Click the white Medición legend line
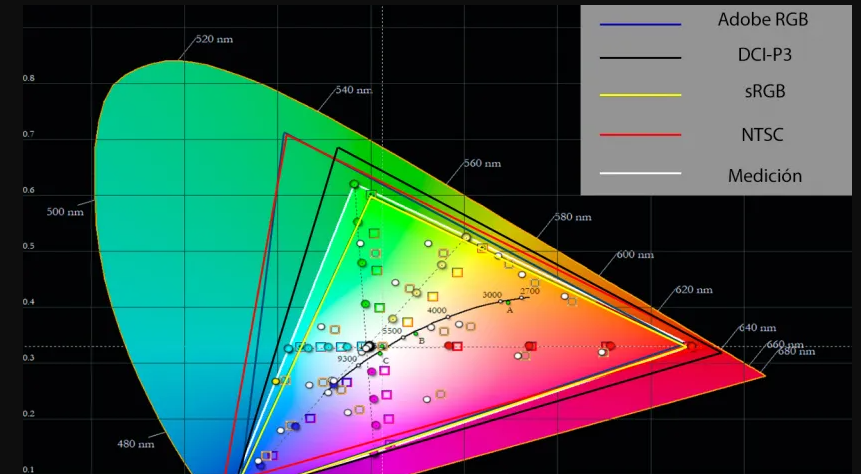861x474 pixels. click(640, 174)
